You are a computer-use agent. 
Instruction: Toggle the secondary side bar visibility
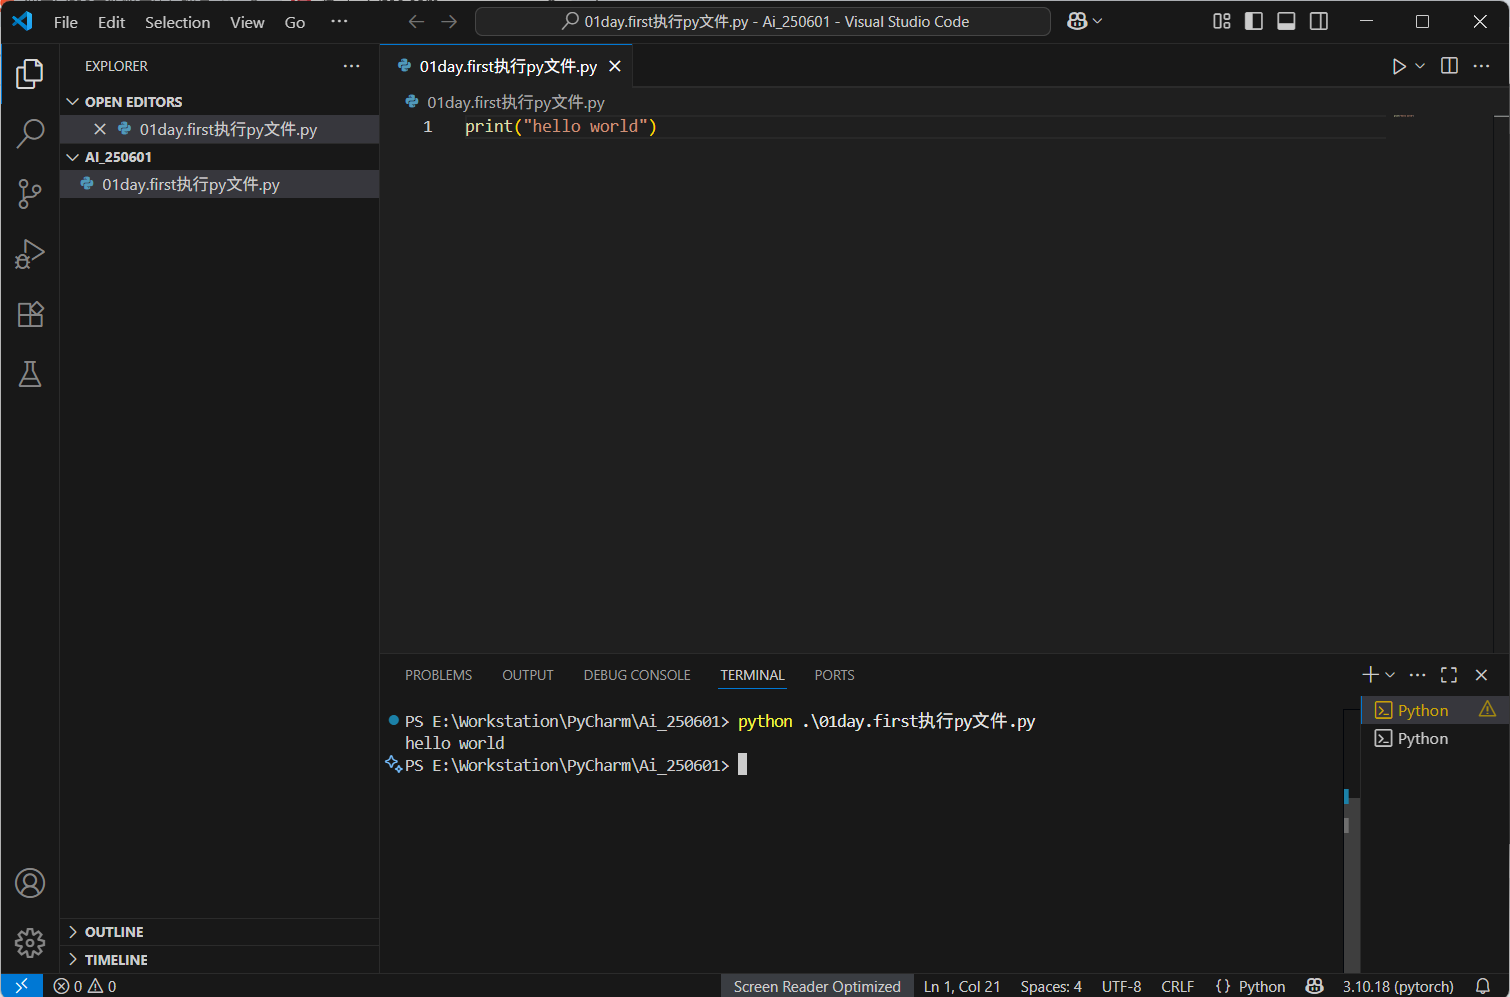1319,22
